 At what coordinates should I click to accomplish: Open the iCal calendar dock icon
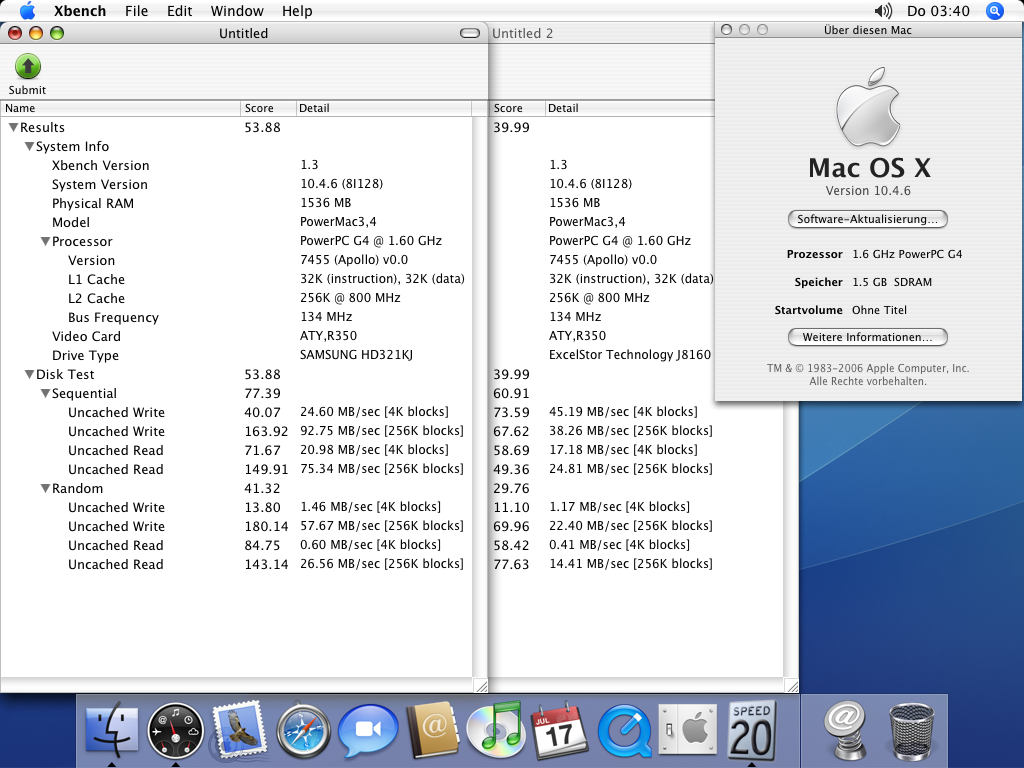(558, 731)
